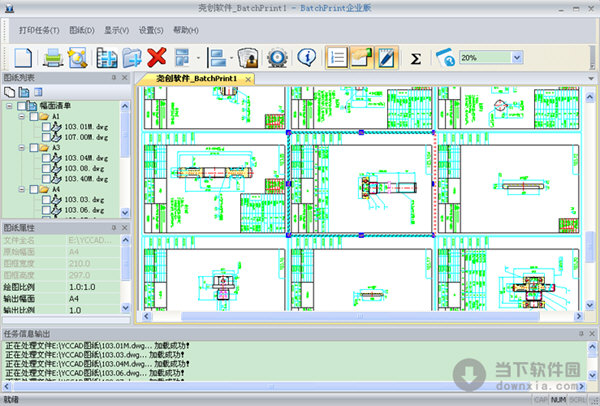600x406 pixels.
Task: Open the 显示(V) menu
Action: 117,30
